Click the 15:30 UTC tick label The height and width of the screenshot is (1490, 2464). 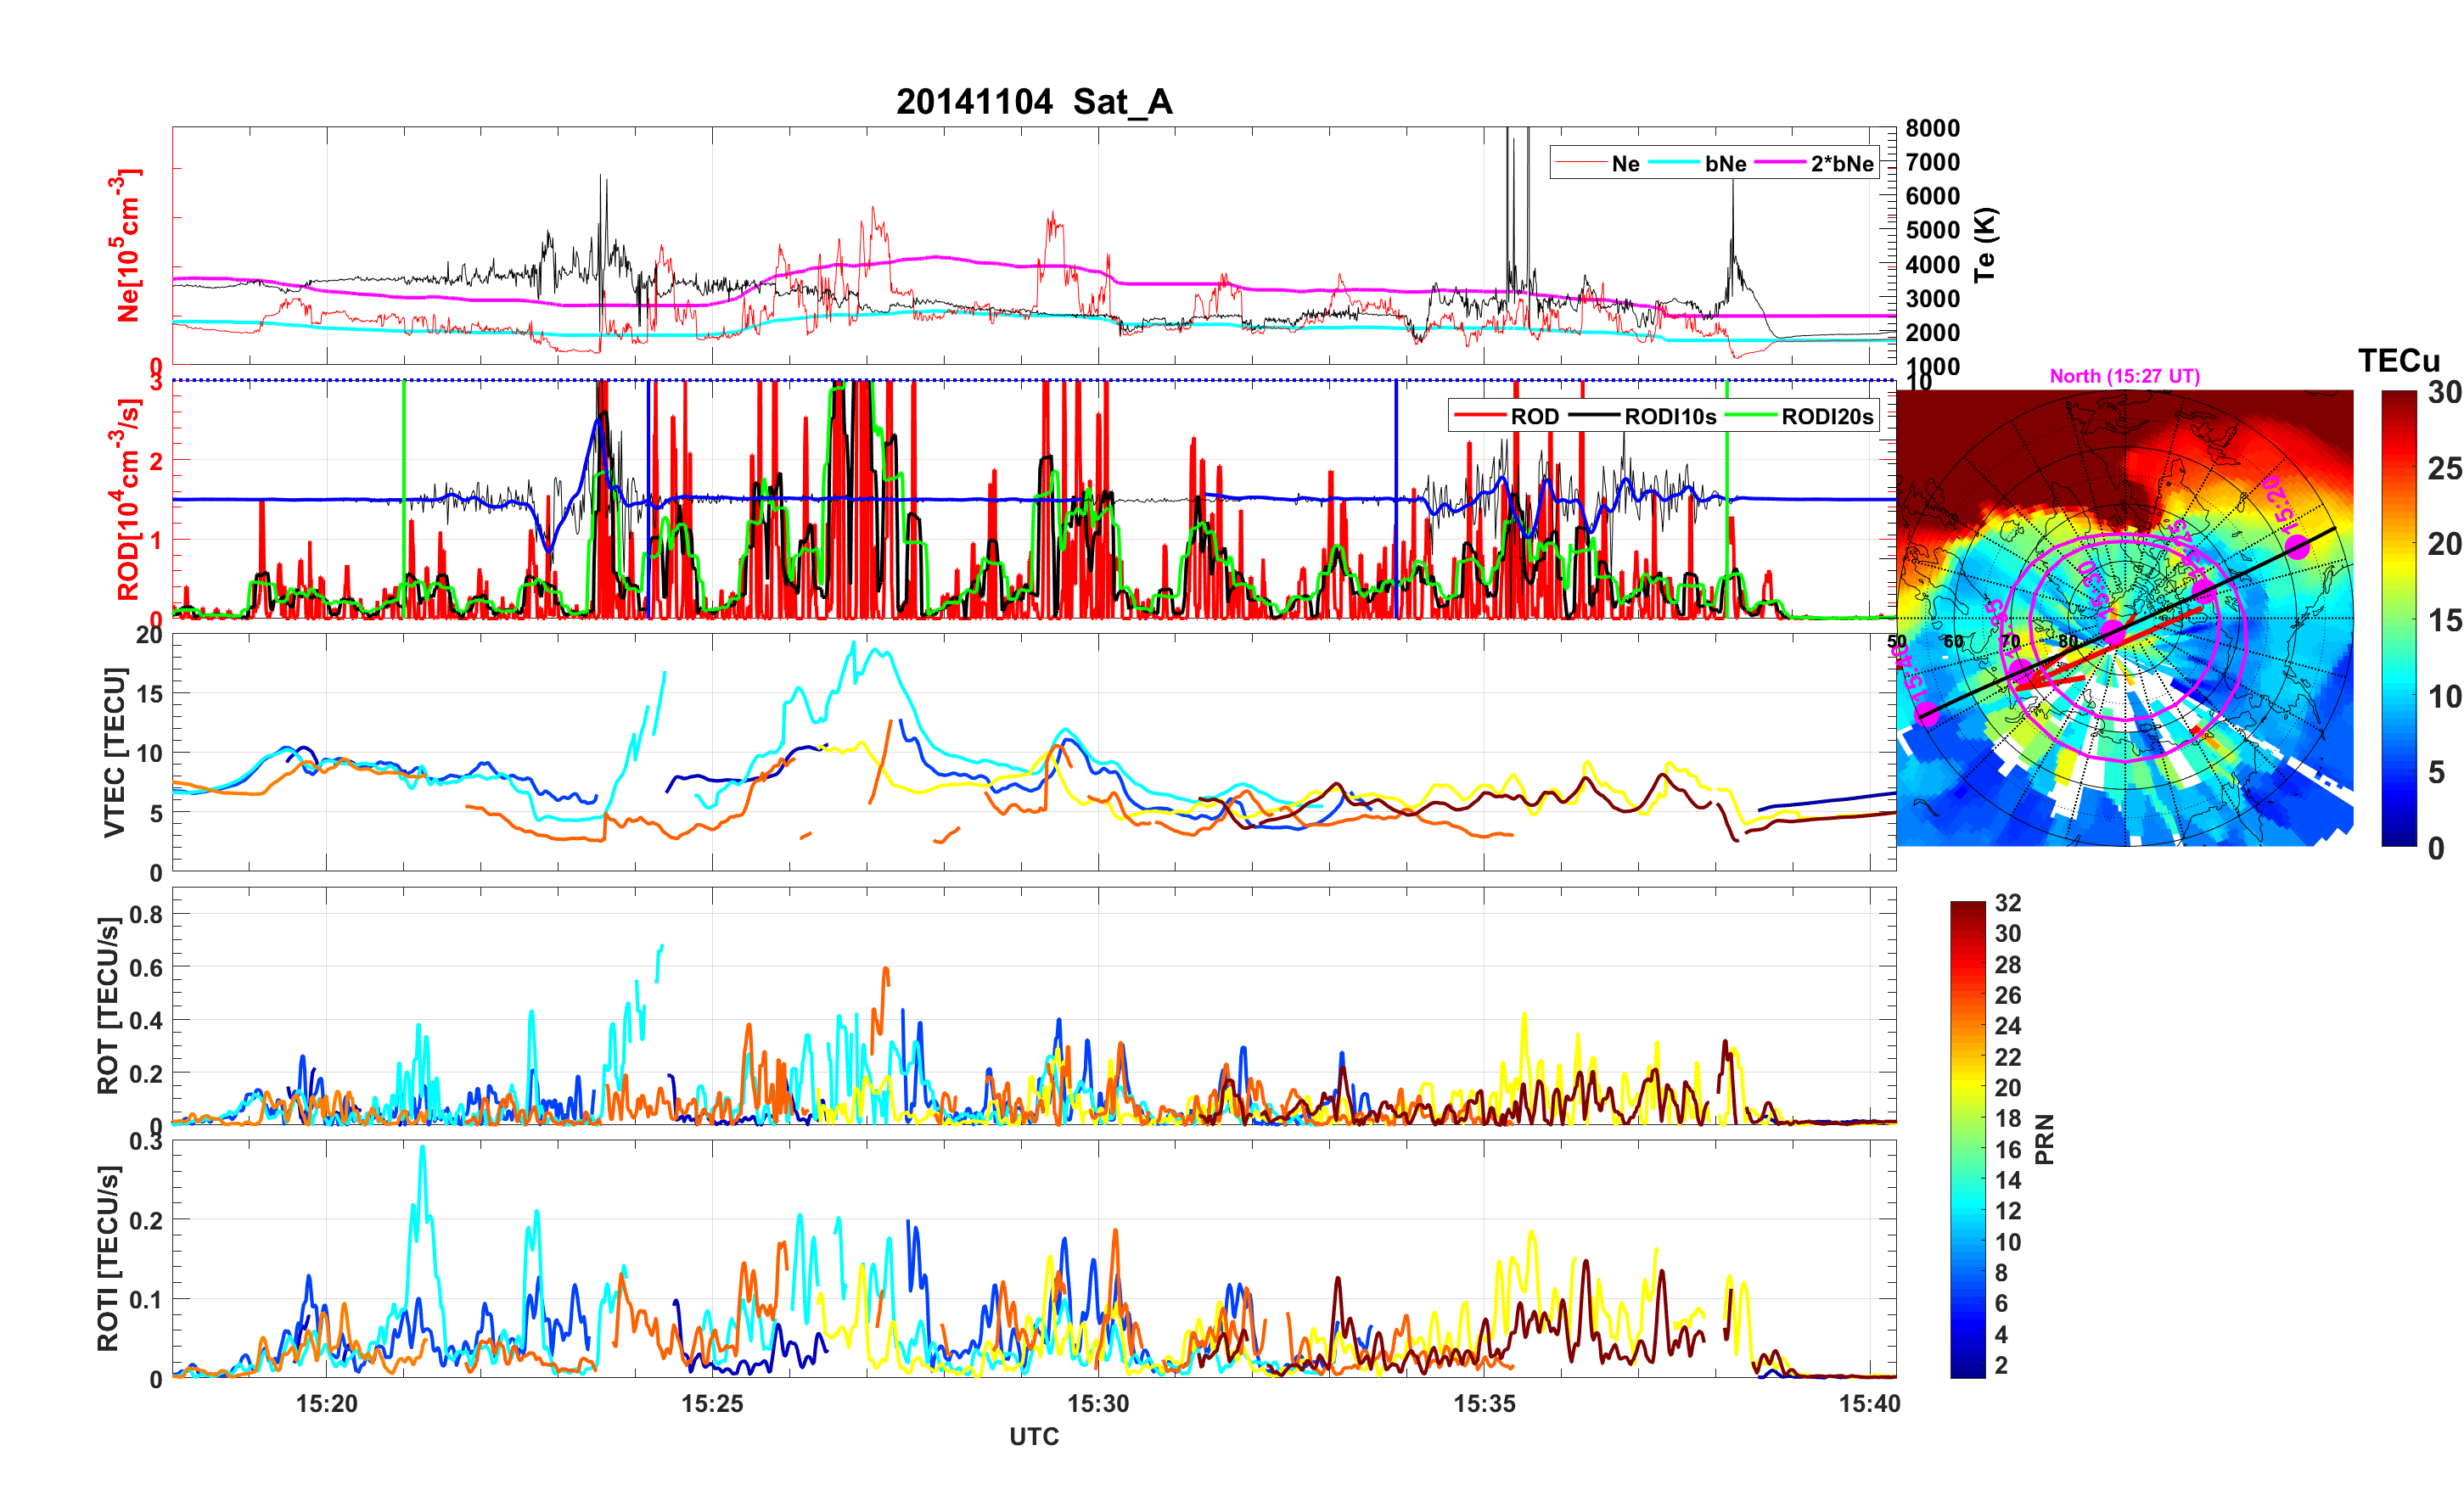[1098, 1404]
